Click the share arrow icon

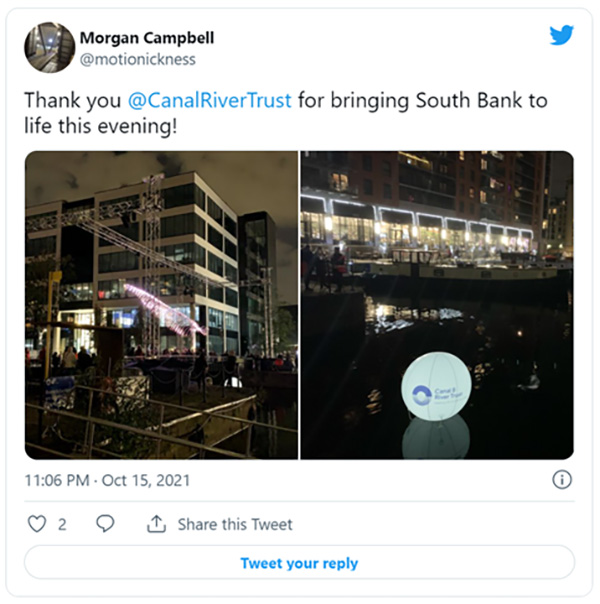click(x=156, y=524)
